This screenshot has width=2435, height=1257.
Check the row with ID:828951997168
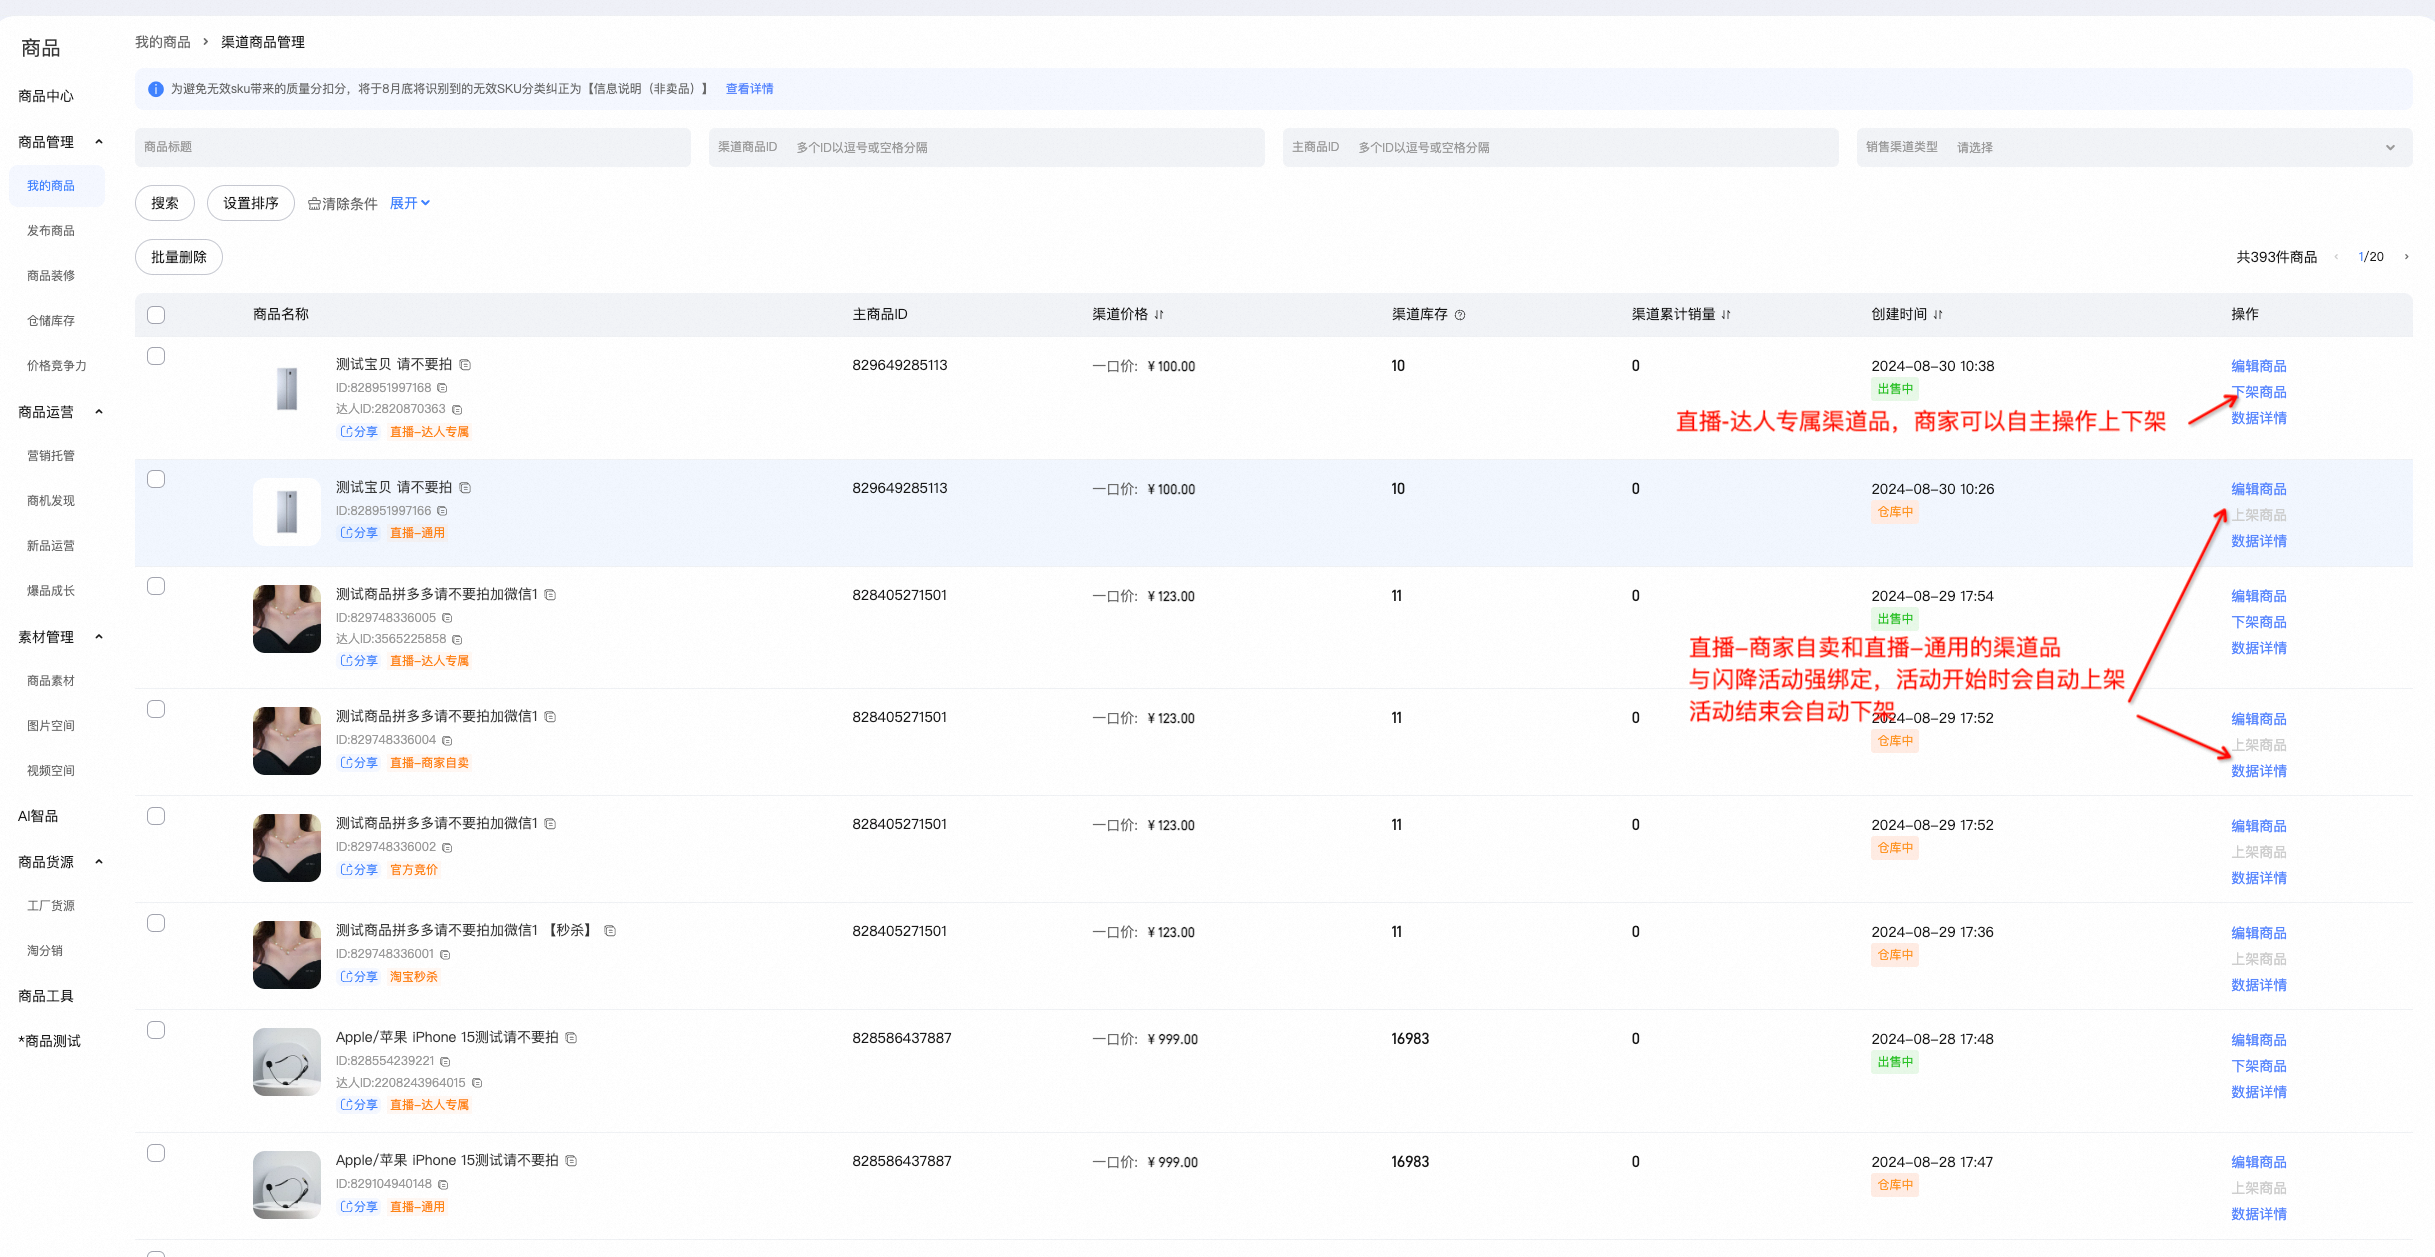pos(156,356)
